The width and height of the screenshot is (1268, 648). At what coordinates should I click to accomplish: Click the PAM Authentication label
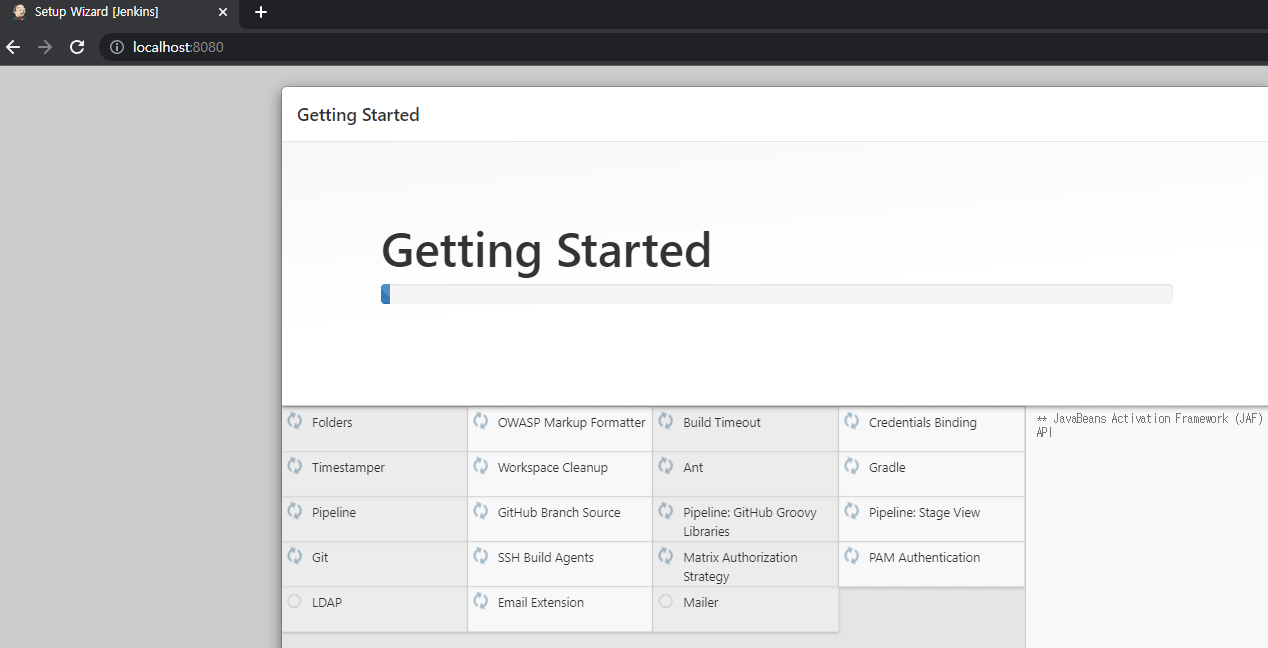[925, 558]
